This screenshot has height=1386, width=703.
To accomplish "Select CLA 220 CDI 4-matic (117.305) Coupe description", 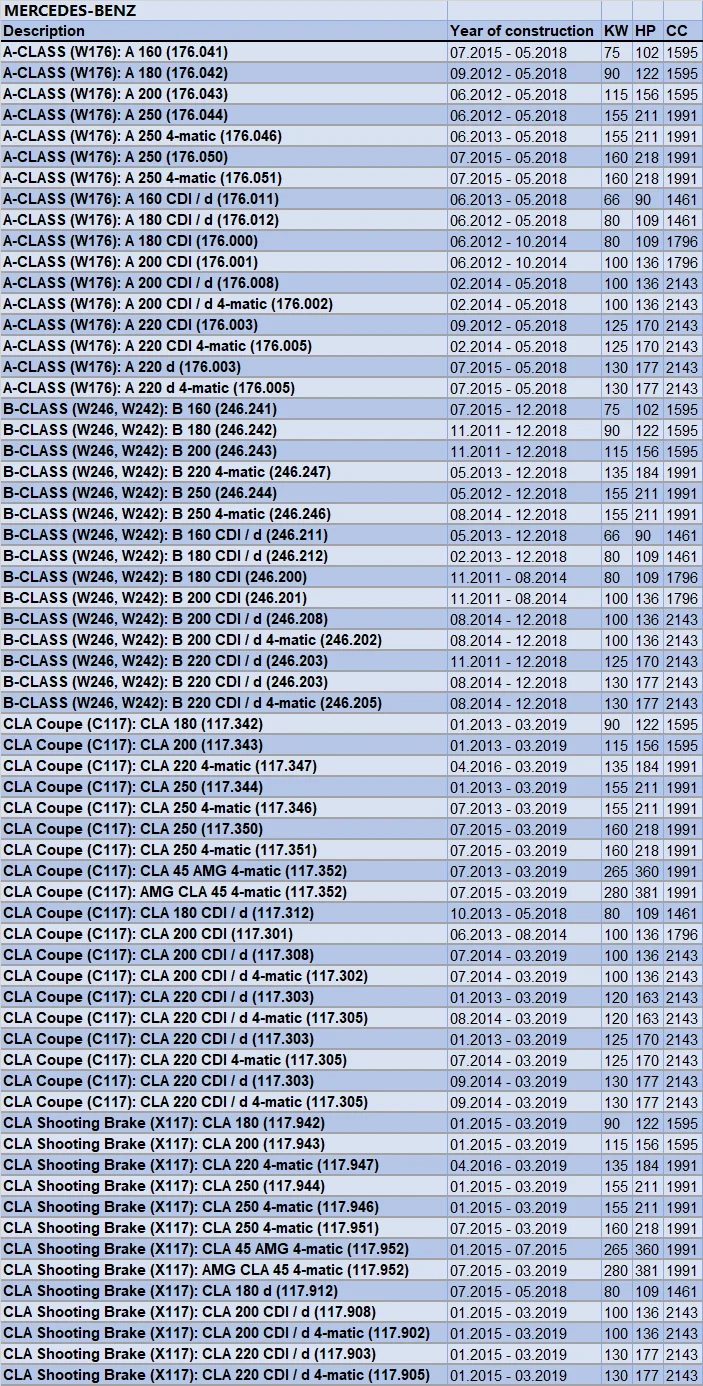I will 223,1060.
